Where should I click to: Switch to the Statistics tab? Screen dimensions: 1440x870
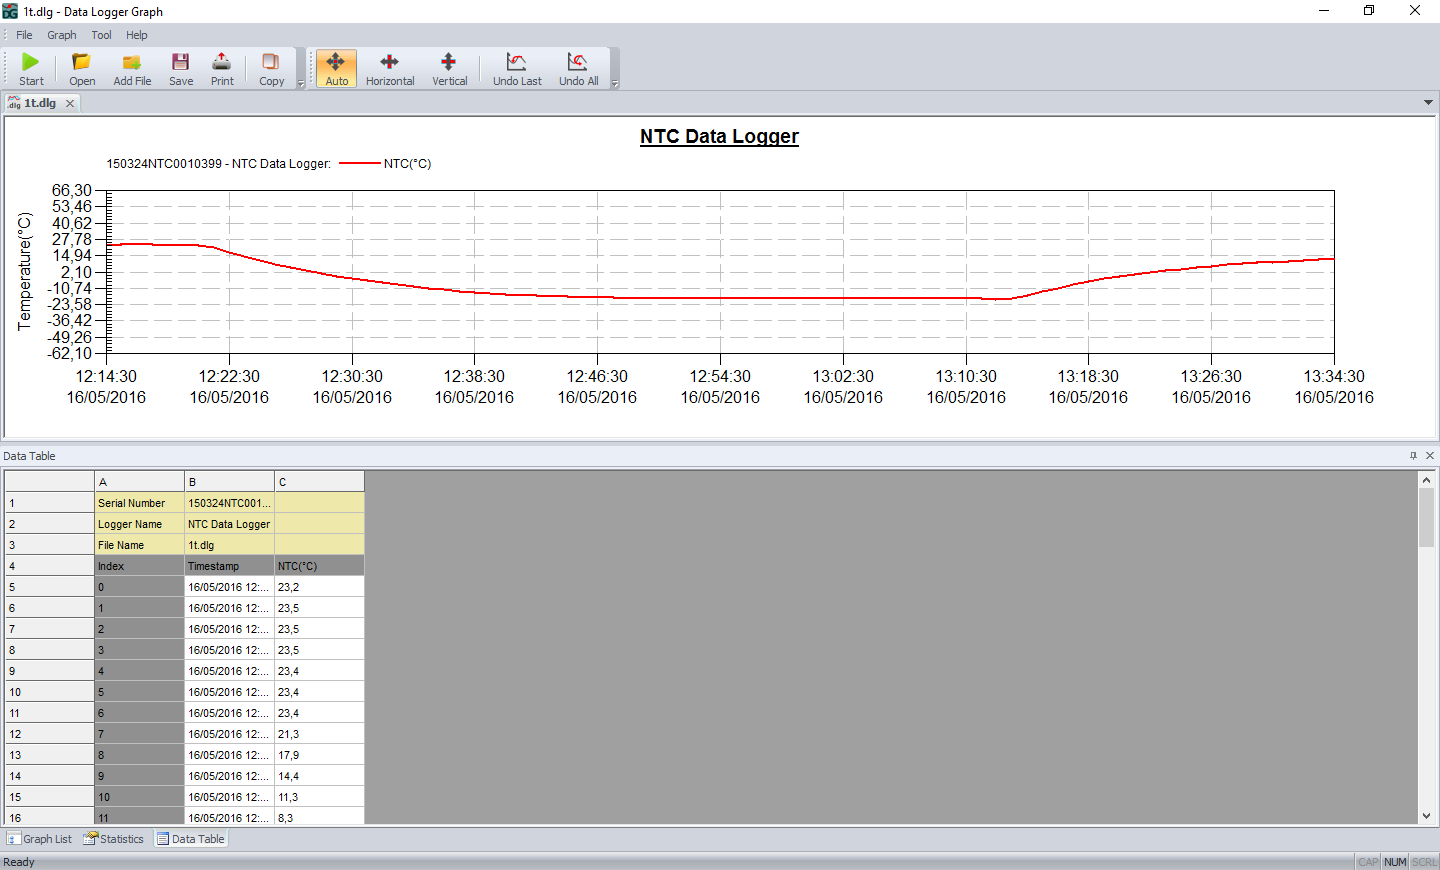point(114,839)
